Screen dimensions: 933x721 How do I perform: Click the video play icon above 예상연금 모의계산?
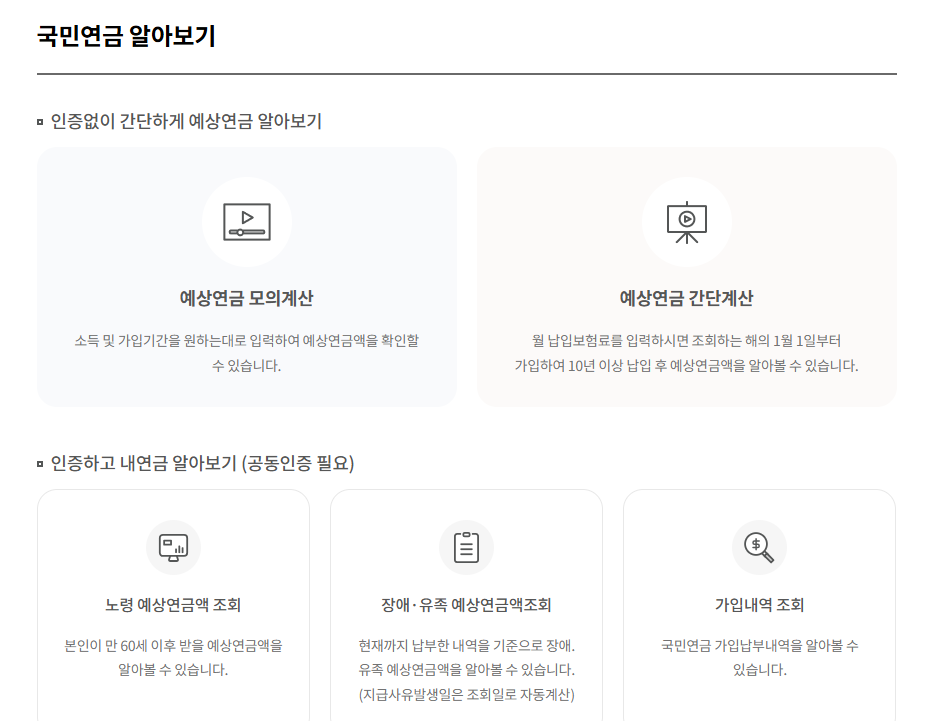pyautogui.click(x=247, y=222)
